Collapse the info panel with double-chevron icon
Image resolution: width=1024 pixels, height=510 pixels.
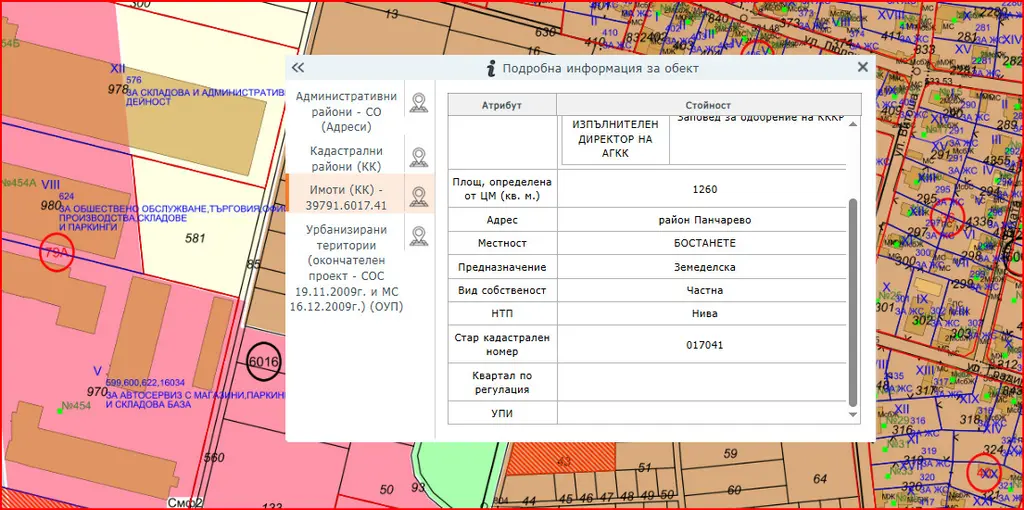[298, 67]
